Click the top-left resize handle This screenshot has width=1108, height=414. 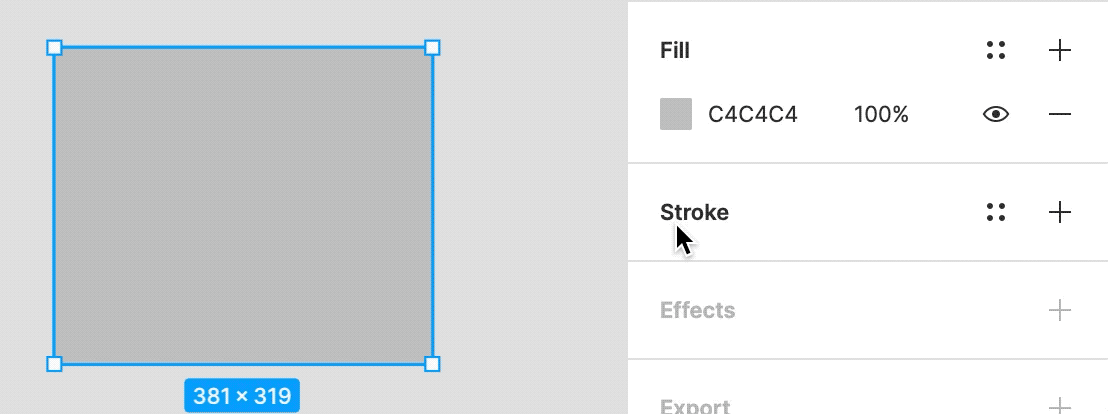tap(55, 47)
